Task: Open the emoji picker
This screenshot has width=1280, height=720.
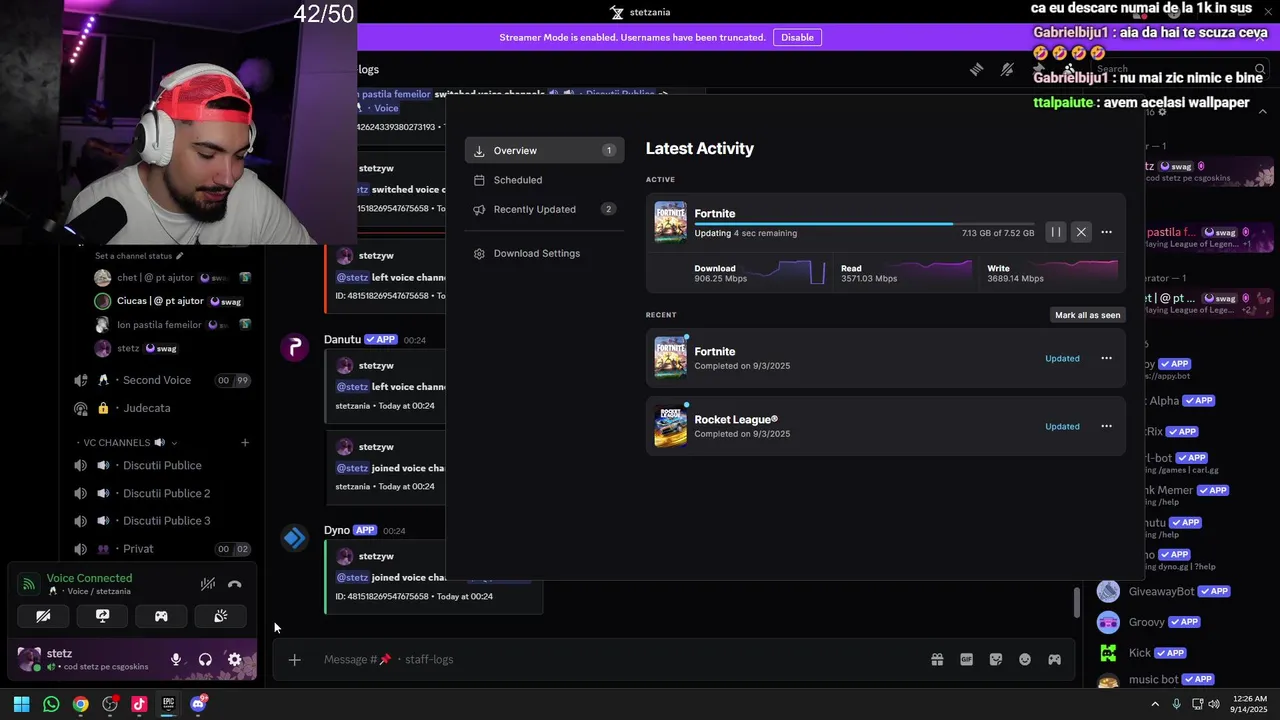Action: 1025,660
